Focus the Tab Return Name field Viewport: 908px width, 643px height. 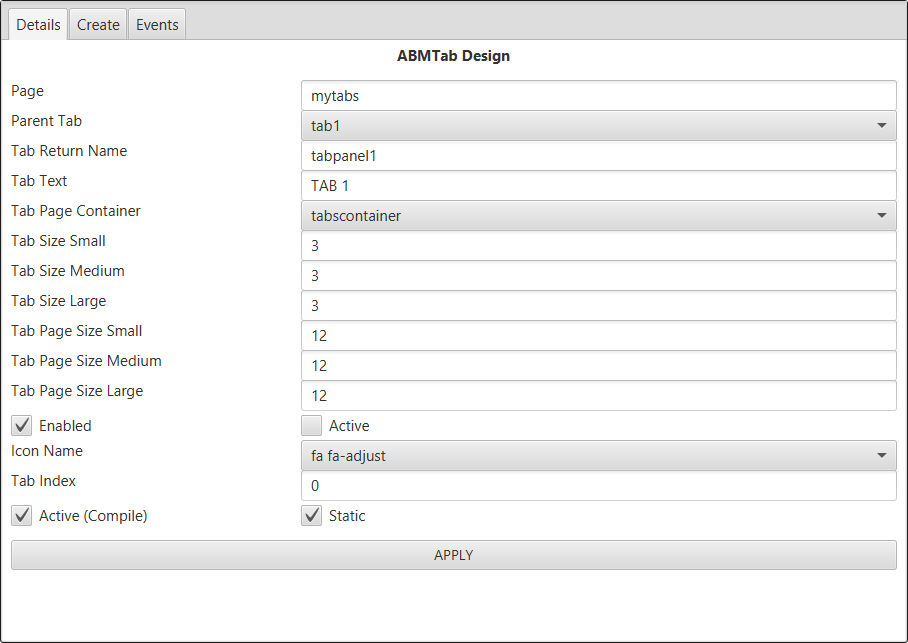(x=598, y=156)
